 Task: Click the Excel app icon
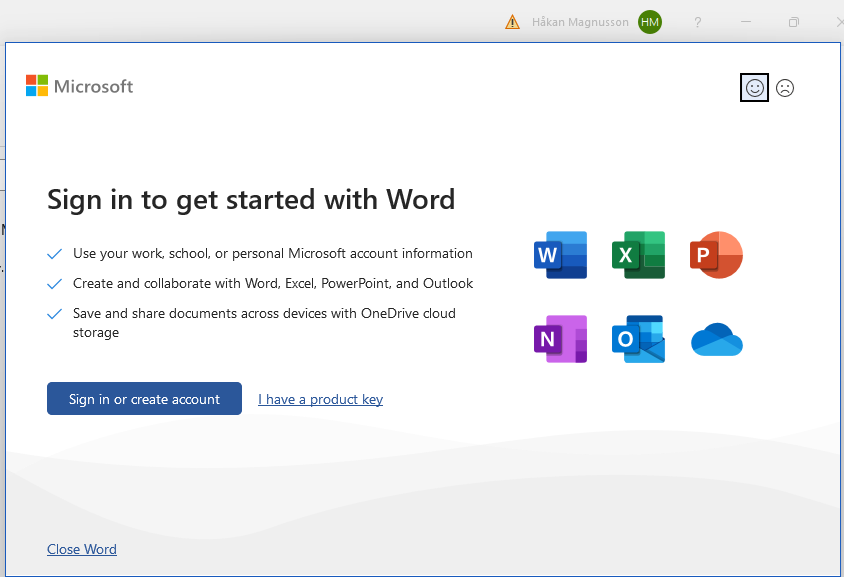pyautogui.click(x=638, y=255)
